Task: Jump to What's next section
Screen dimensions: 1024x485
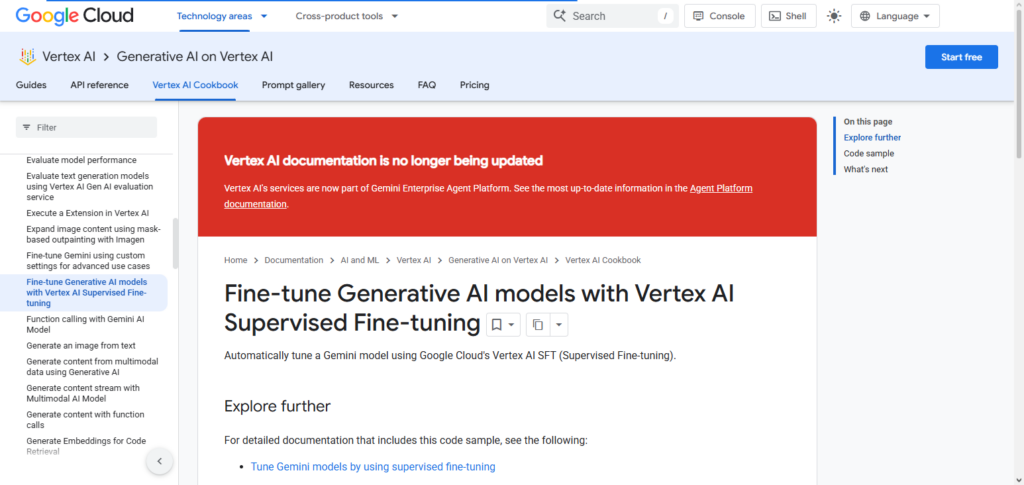Action: pyautogui.click(x=865, y=169)
